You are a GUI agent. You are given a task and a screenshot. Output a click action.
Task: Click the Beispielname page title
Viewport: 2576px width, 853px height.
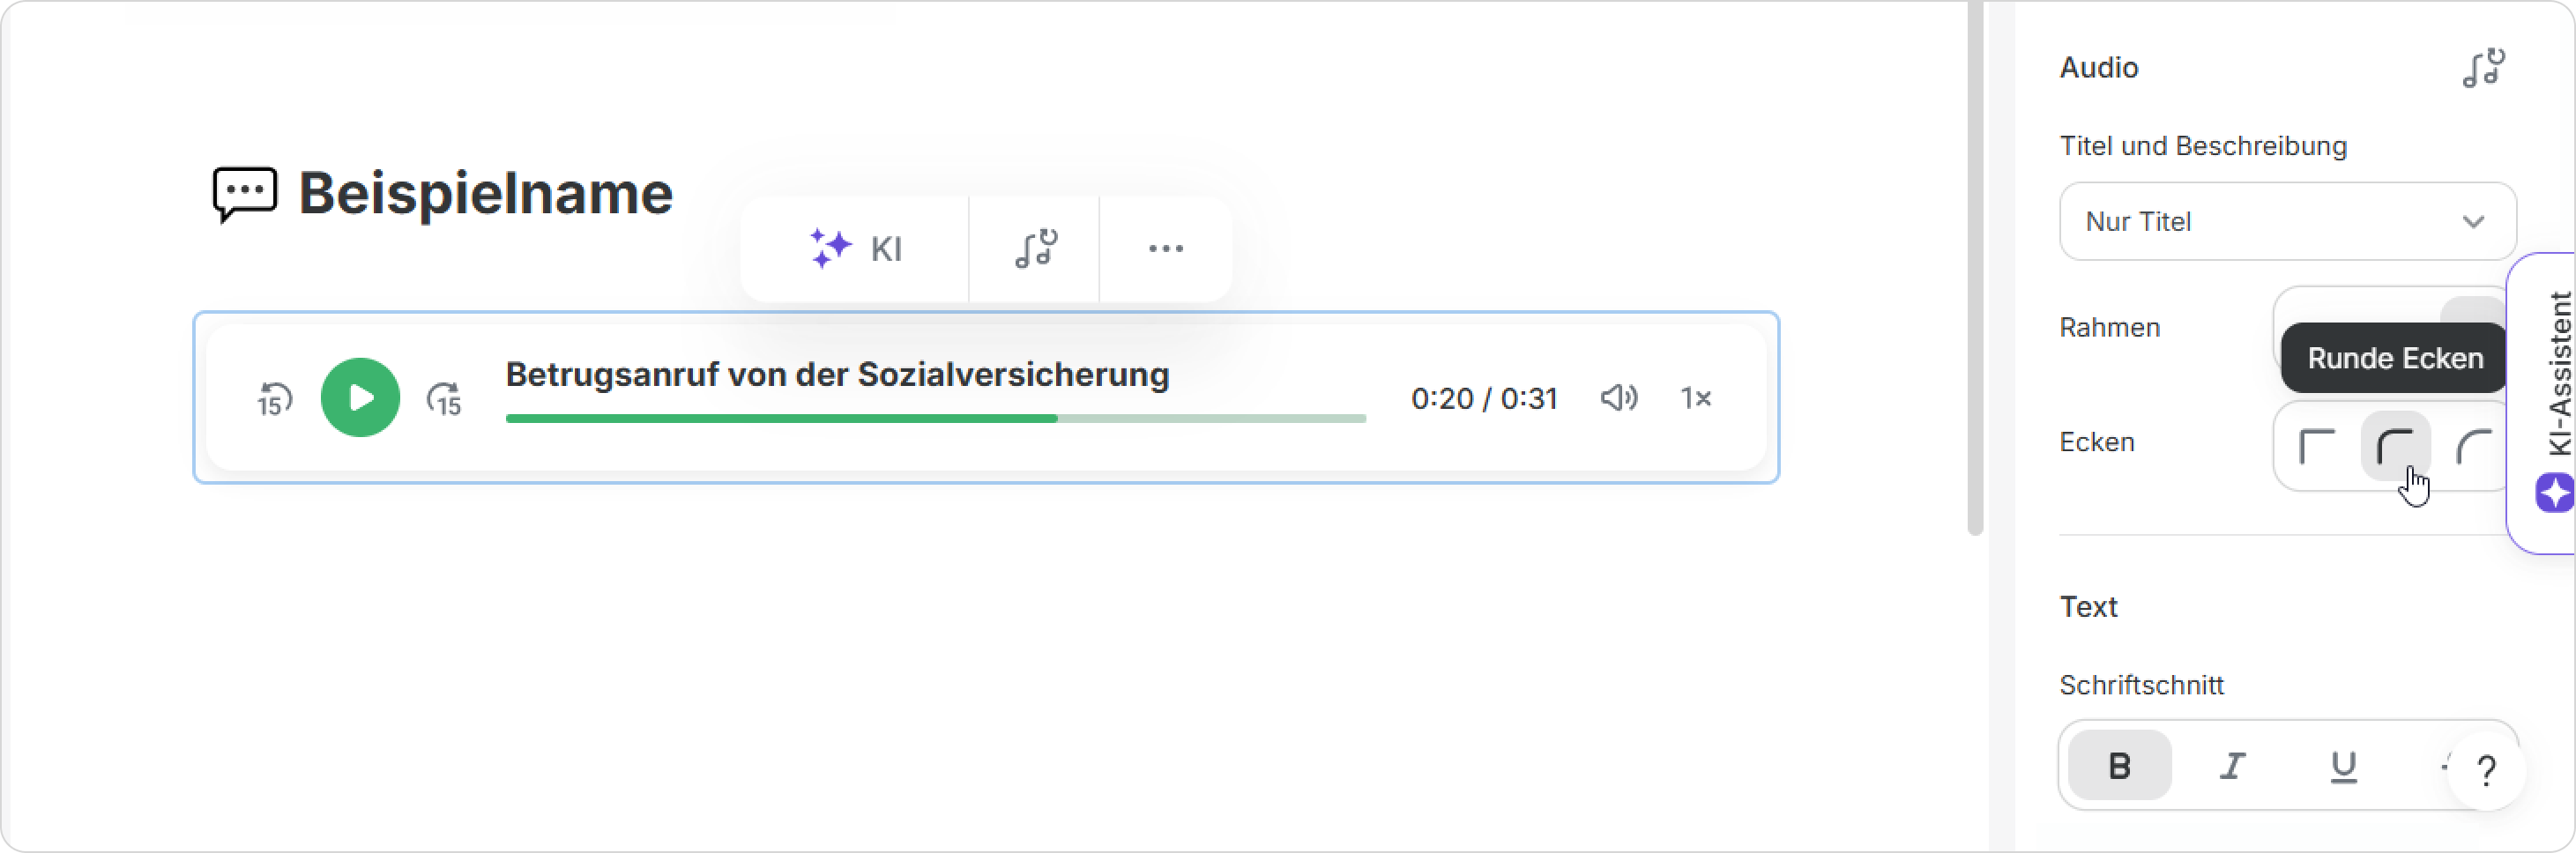click(485, 193)
